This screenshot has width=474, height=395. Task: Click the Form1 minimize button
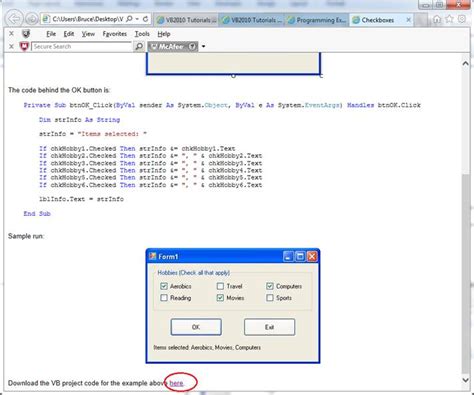tap(288, 256)
